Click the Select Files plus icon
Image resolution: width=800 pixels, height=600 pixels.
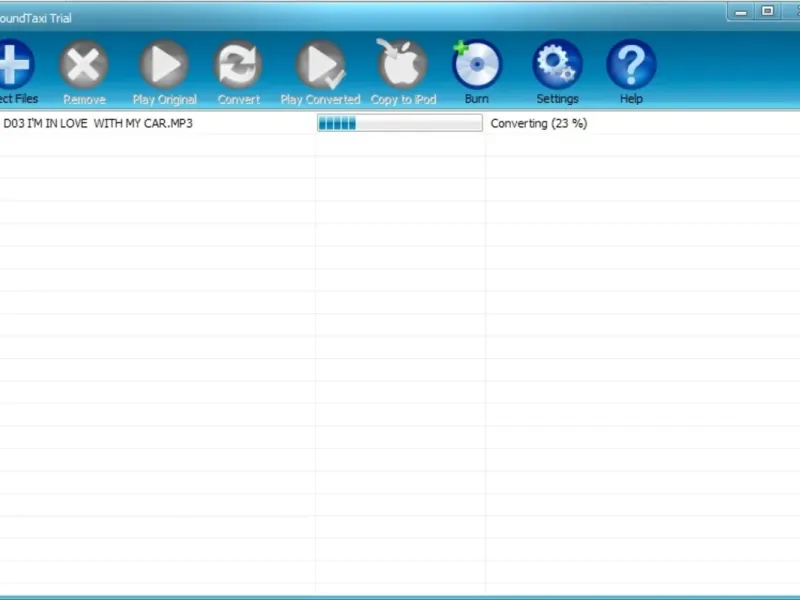tap(15, 64)
